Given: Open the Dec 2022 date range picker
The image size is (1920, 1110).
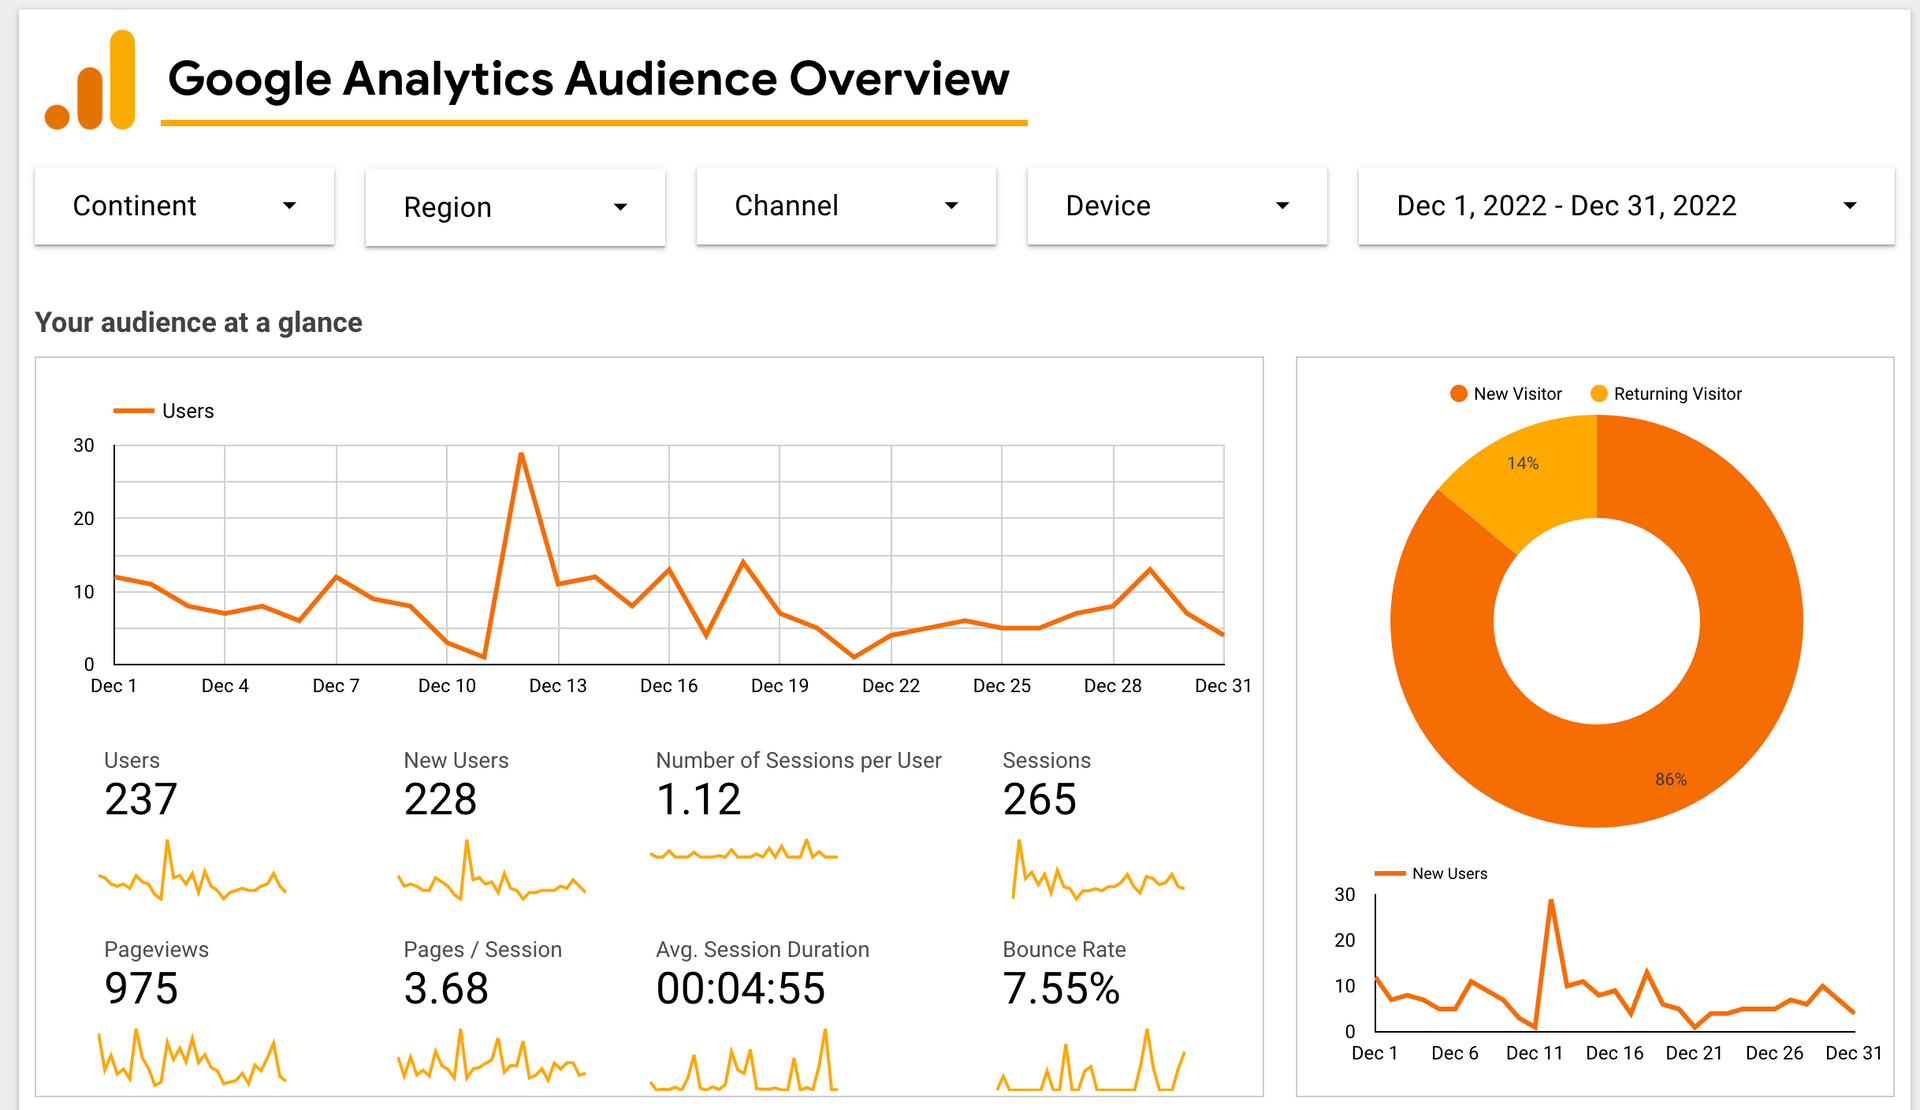Looking at the screenshot, I should [1625, 206].
